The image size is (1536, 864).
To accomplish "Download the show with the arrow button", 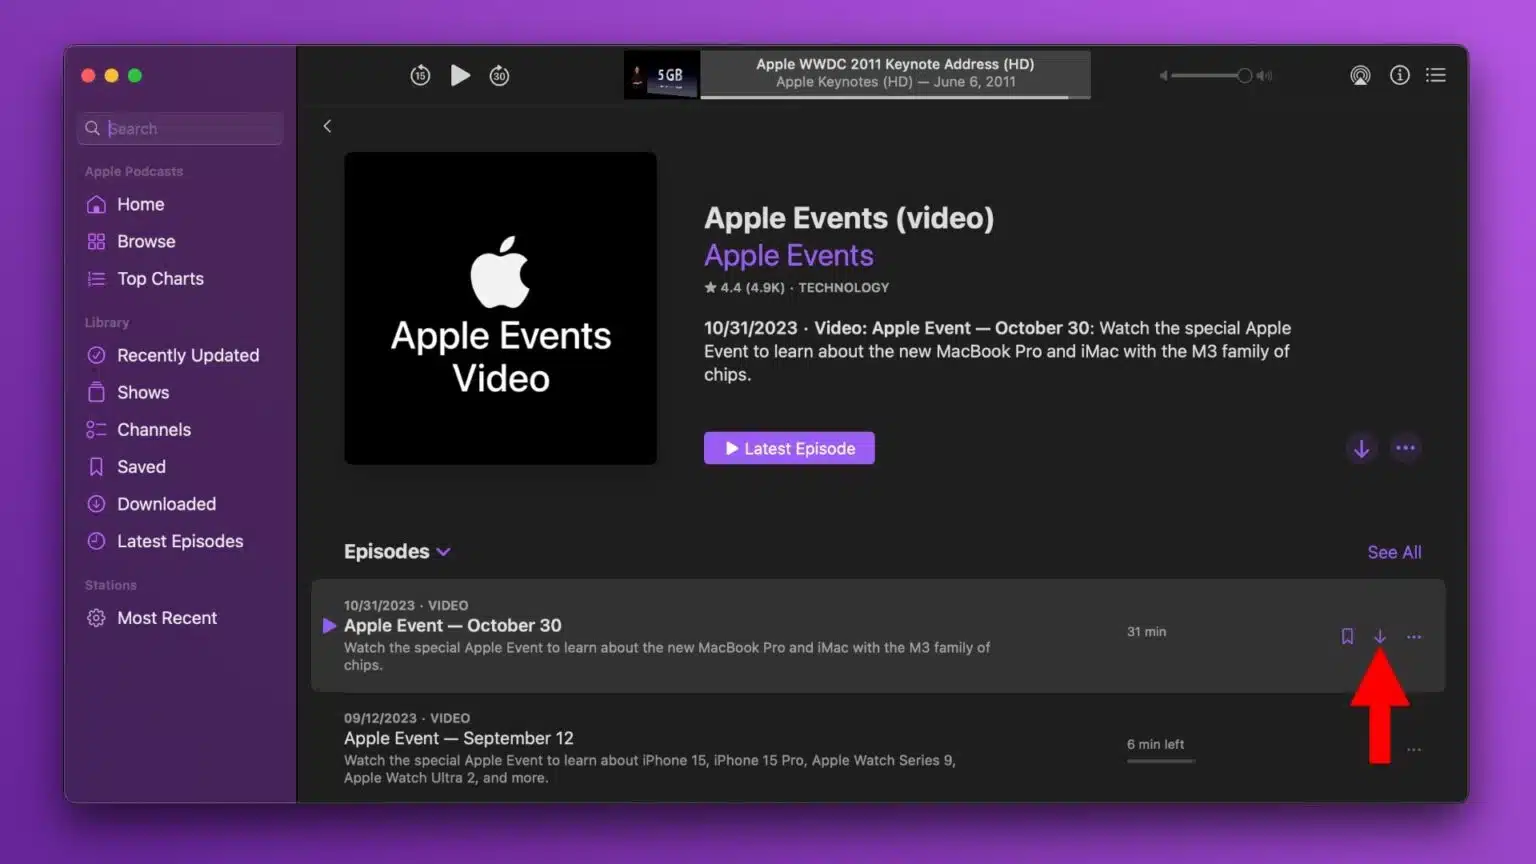I will click(1361, 448).
